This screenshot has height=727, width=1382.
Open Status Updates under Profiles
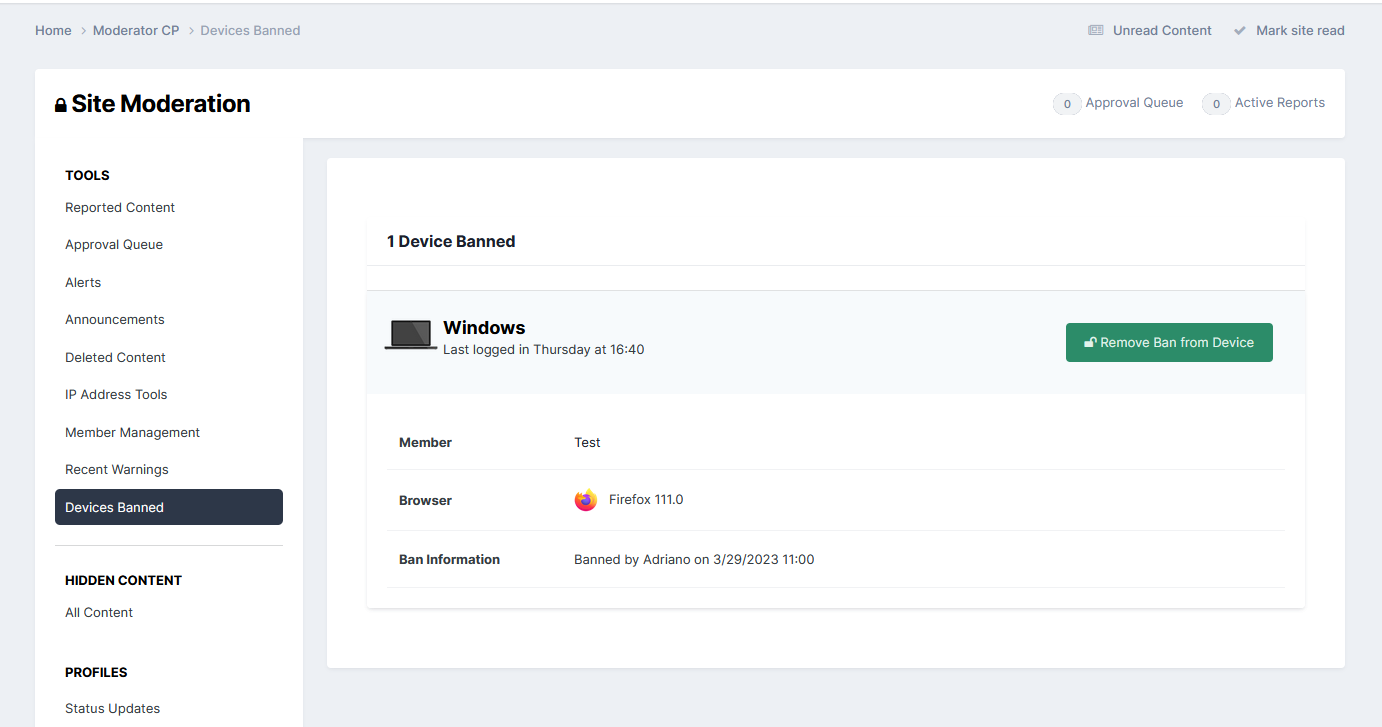coord(112,708)
